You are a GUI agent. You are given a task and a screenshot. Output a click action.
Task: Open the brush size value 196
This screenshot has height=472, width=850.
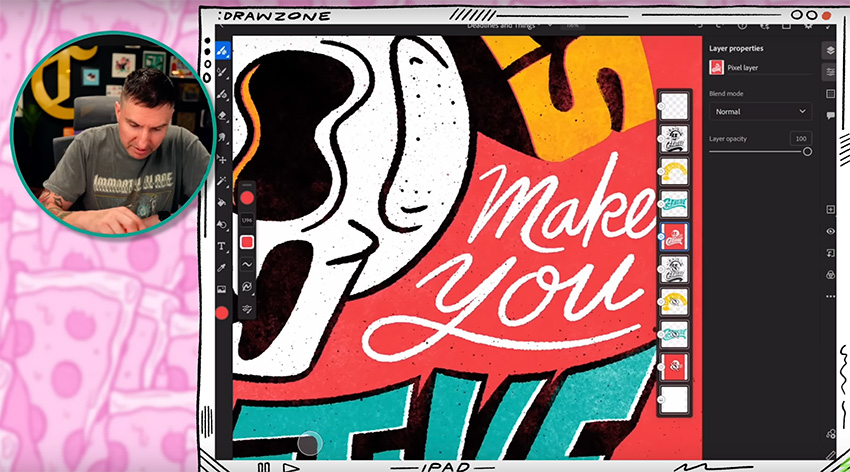click(x=247, y=221)
